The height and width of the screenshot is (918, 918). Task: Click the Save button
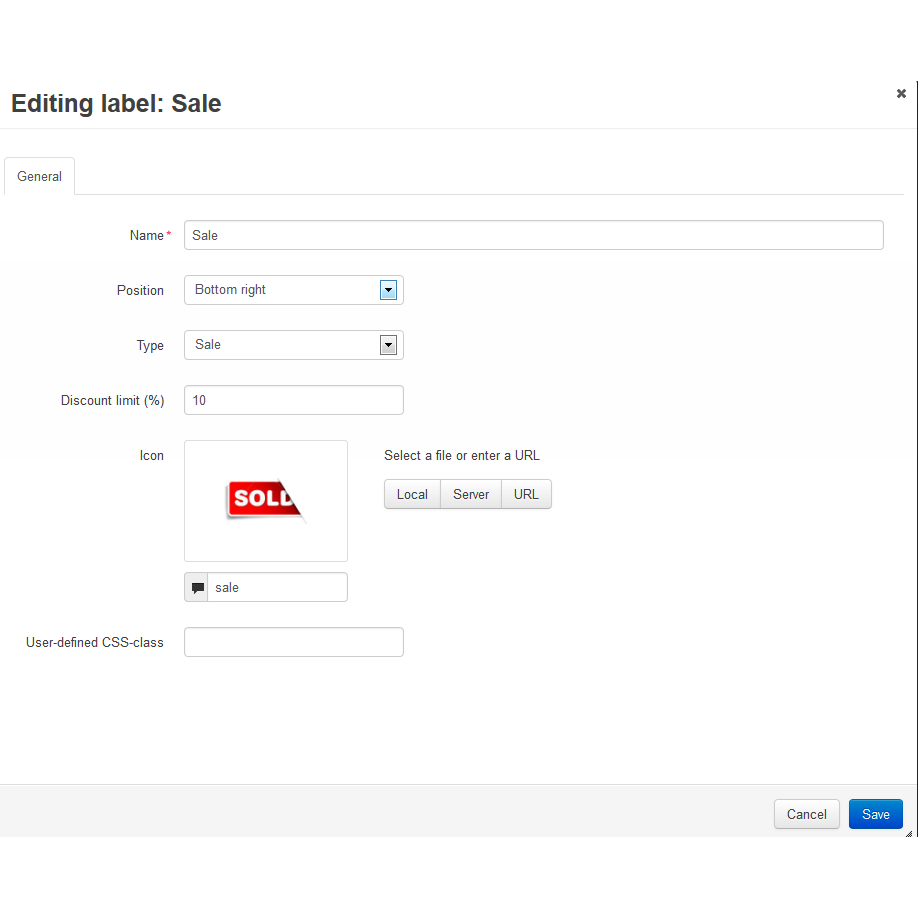tap(875, 814)
